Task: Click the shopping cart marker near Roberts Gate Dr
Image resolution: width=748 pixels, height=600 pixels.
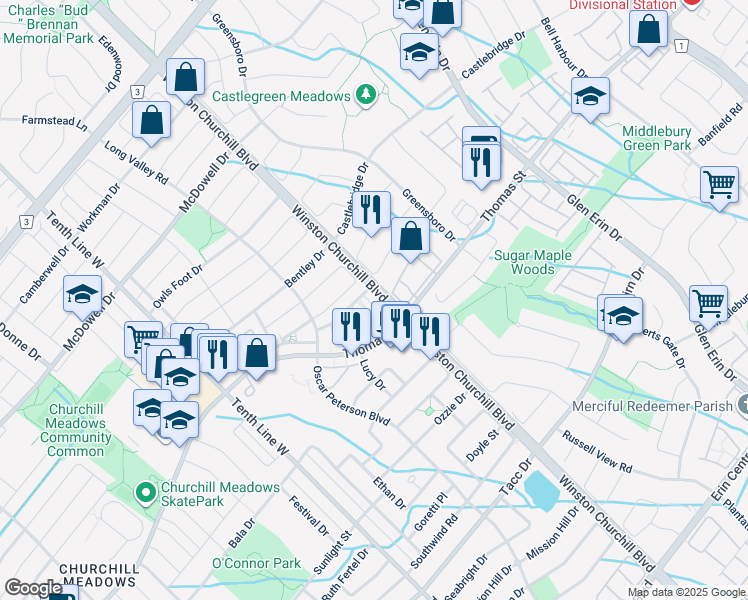Action: (708, 302)
